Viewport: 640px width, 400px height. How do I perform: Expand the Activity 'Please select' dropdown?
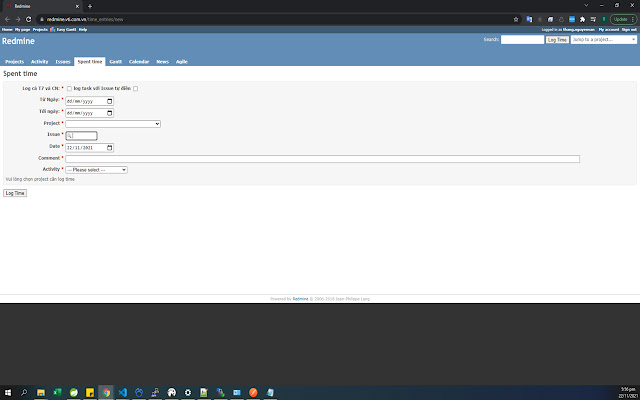[96, 170]
